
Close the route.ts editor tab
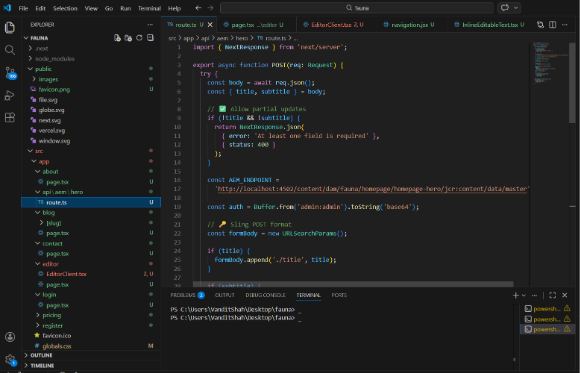pos(210,25)
